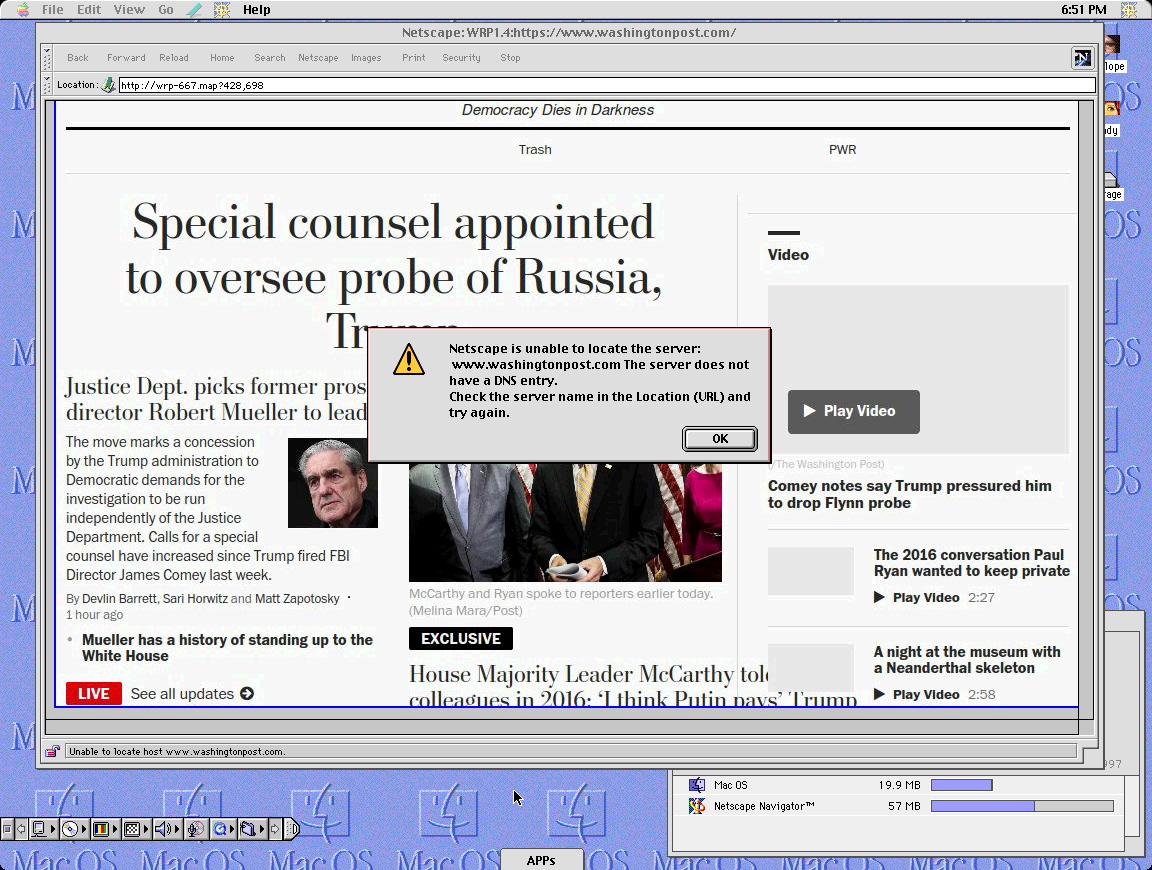Open Security info from the toolbar

point(461,57)
